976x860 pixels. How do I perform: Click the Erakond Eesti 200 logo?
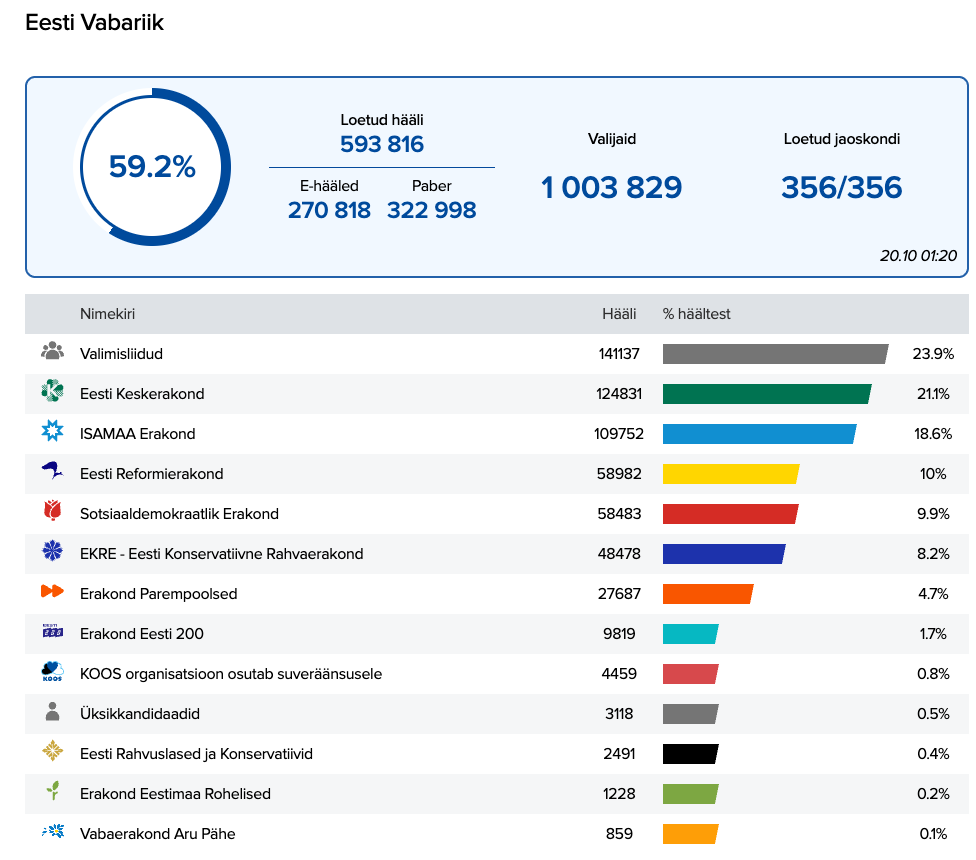[52, 632]
